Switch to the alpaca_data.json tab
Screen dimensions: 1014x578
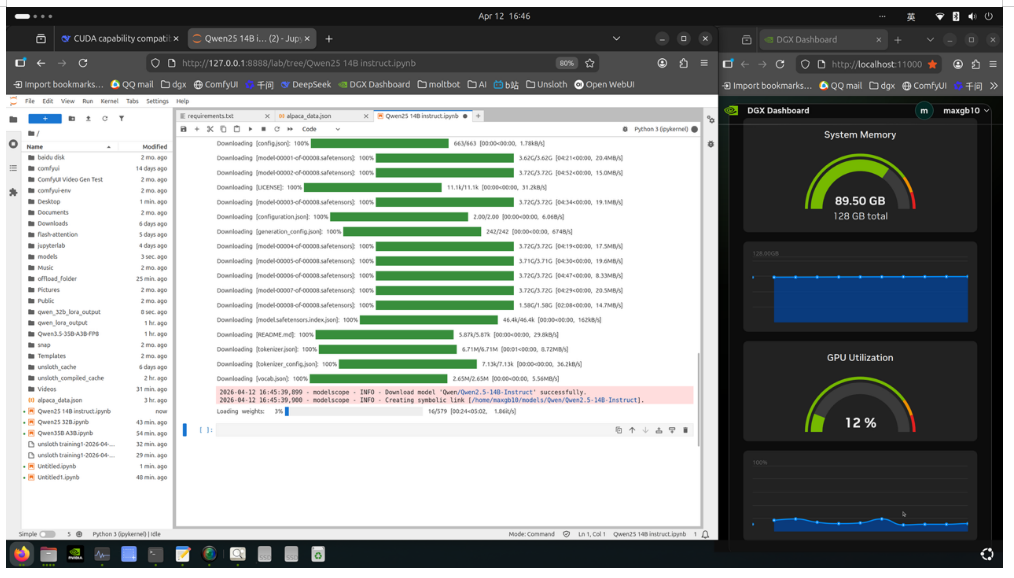pos(321,116)
